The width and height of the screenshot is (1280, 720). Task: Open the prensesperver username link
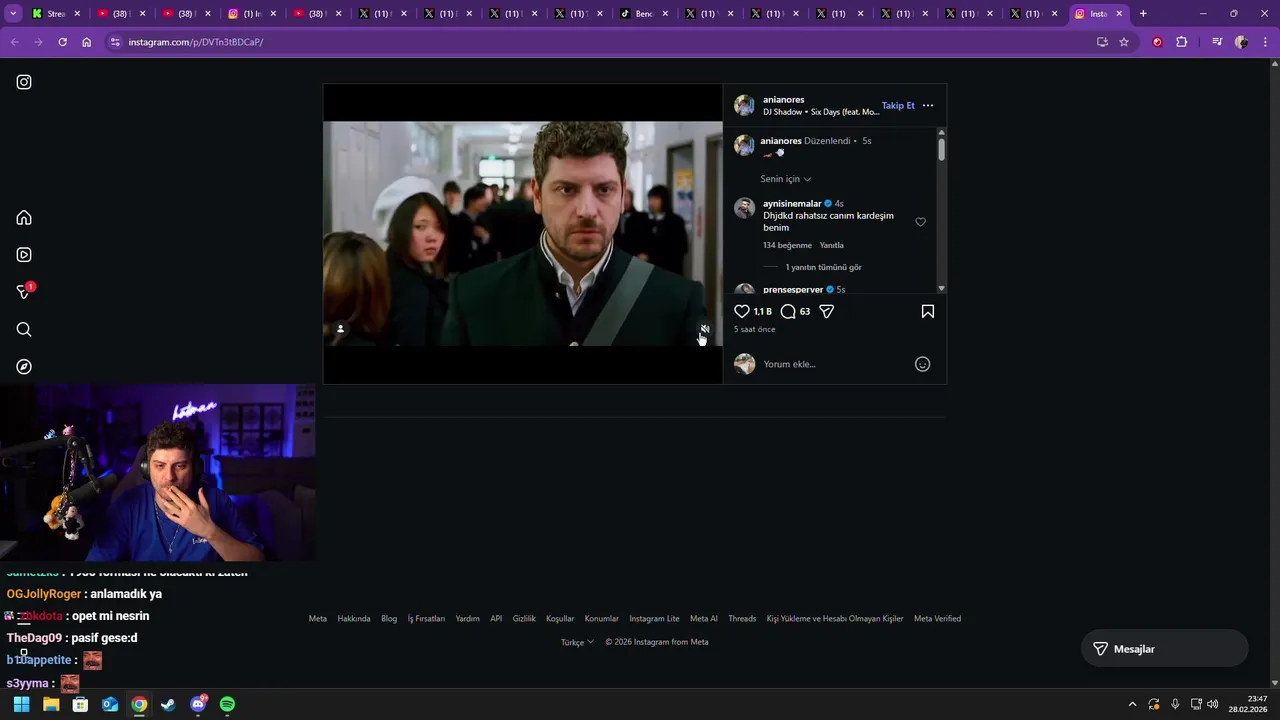[x=793, y=290]
